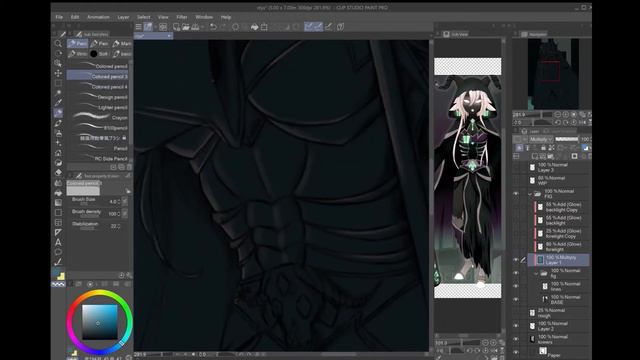Collapse the fg folder

(x=536, y=273)
